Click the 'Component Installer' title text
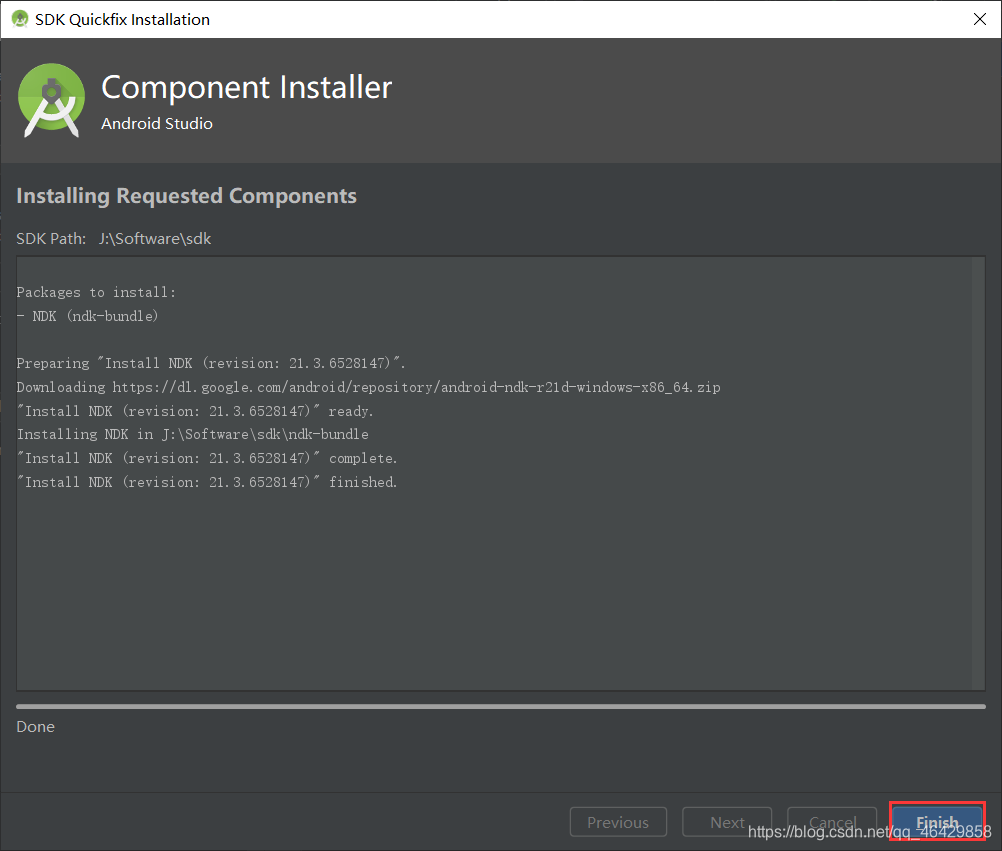 [x=247, y=88]
